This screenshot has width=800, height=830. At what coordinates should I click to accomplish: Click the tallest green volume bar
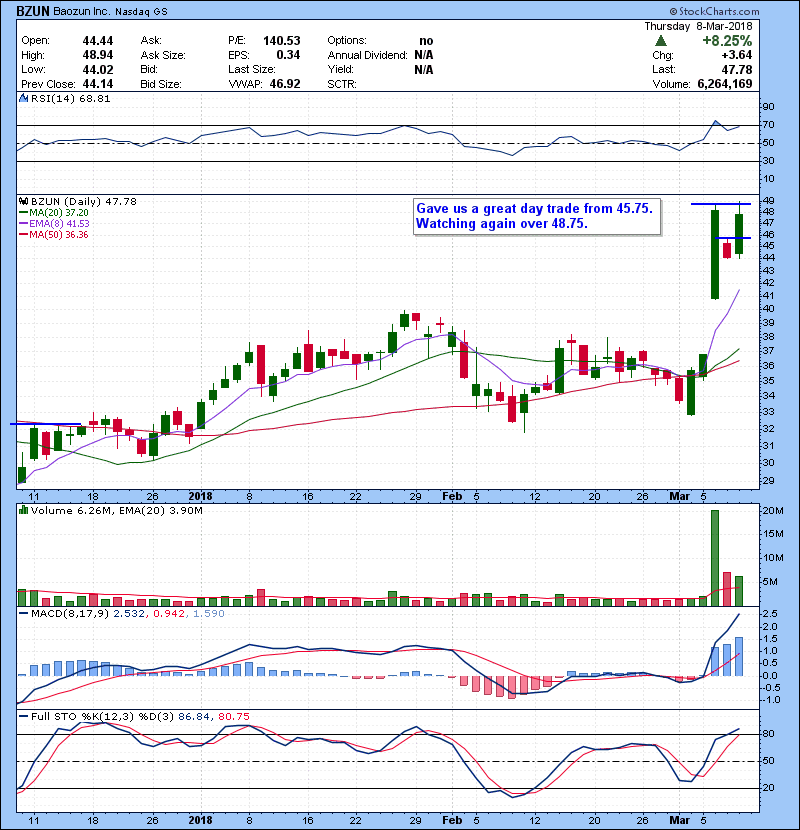(x=715, y=558)
